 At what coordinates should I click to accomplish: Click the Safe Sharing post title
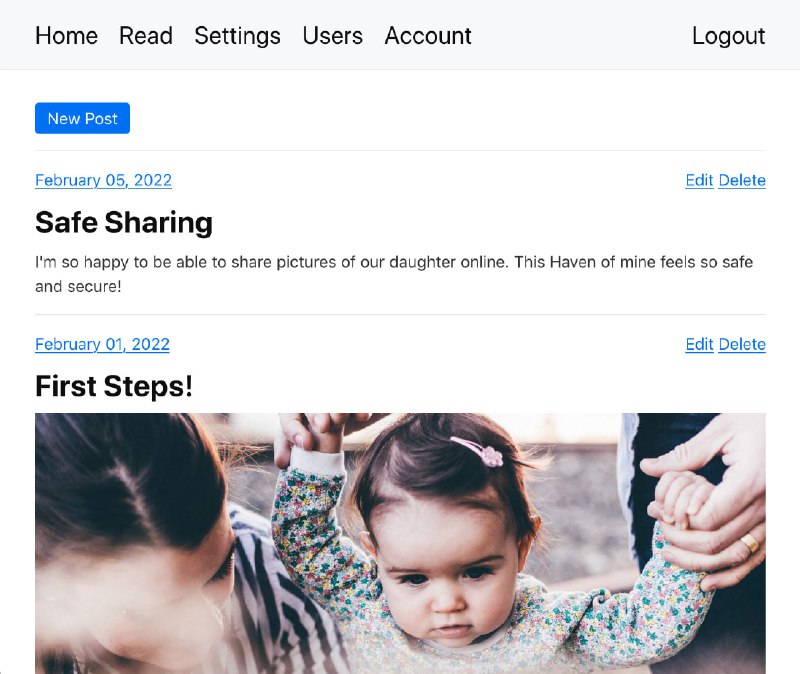[x=124, y=222]
